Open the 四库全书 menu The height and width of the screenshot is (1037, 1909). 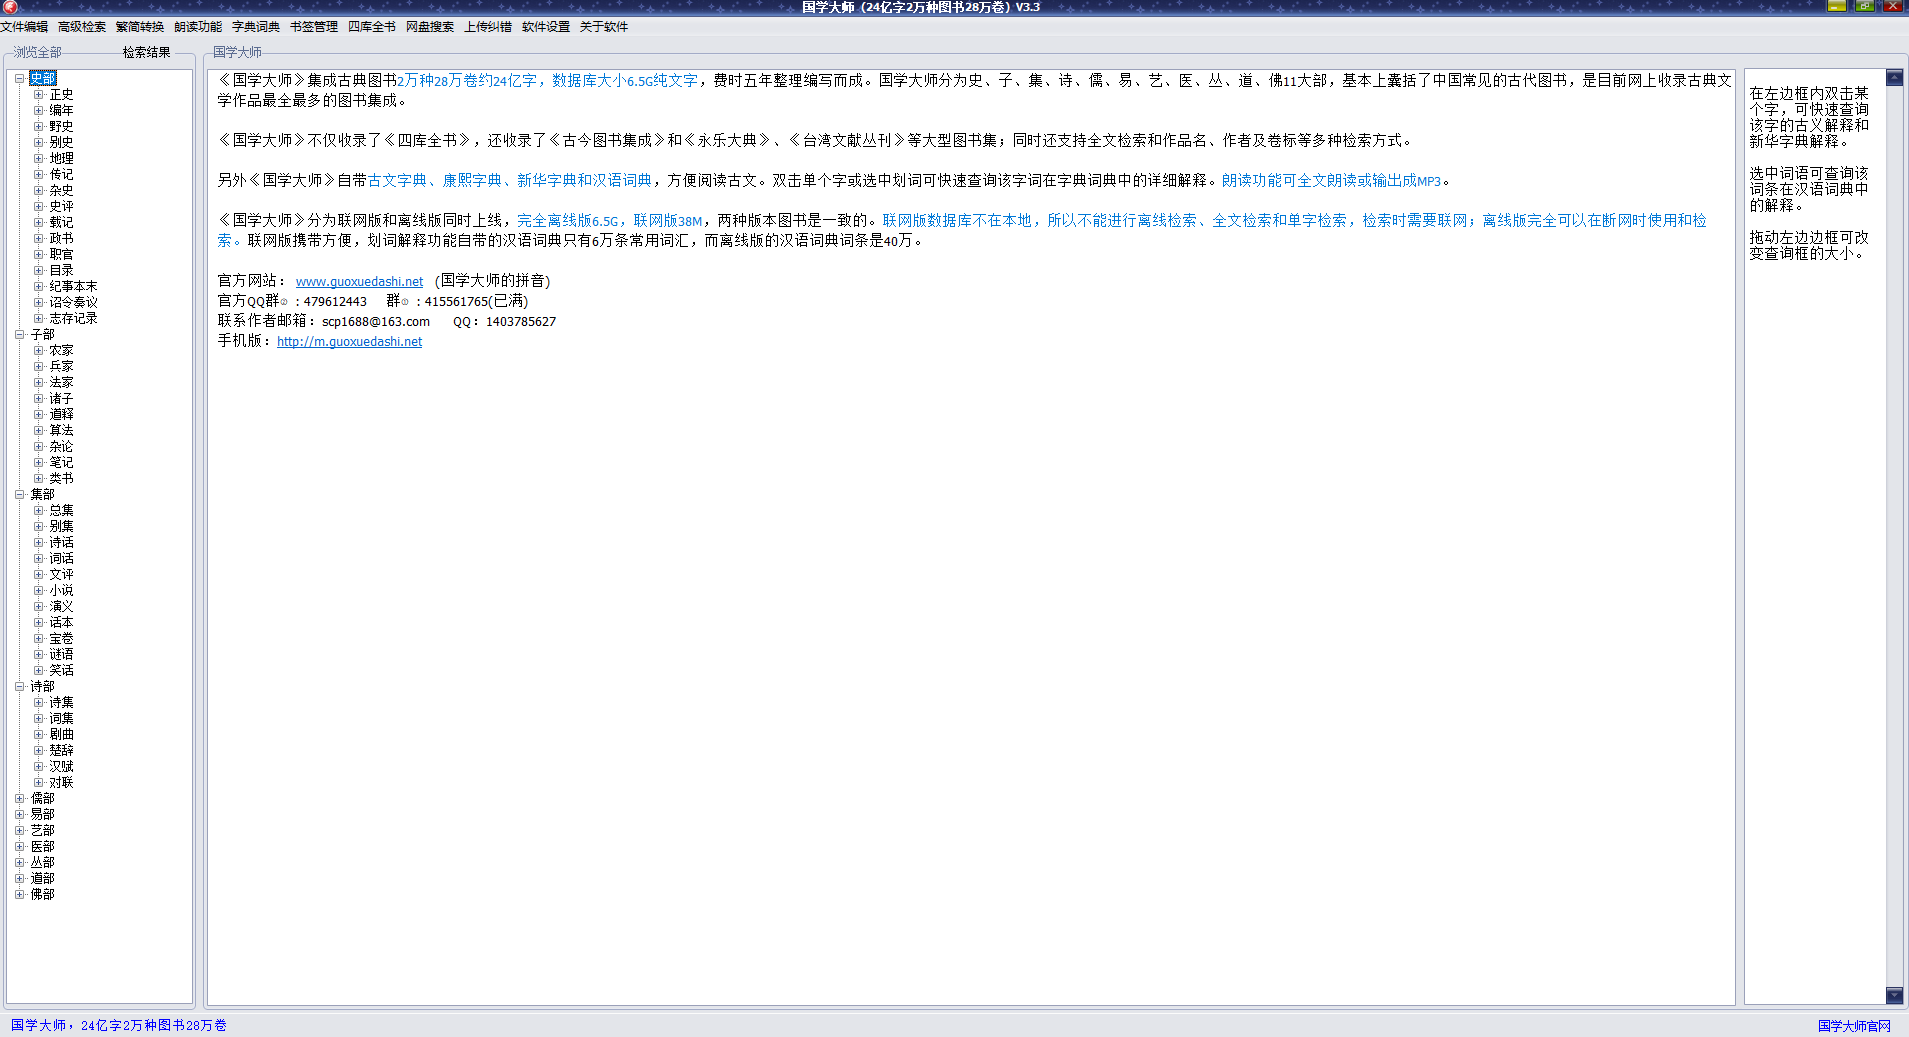click(x=372, y=27)
